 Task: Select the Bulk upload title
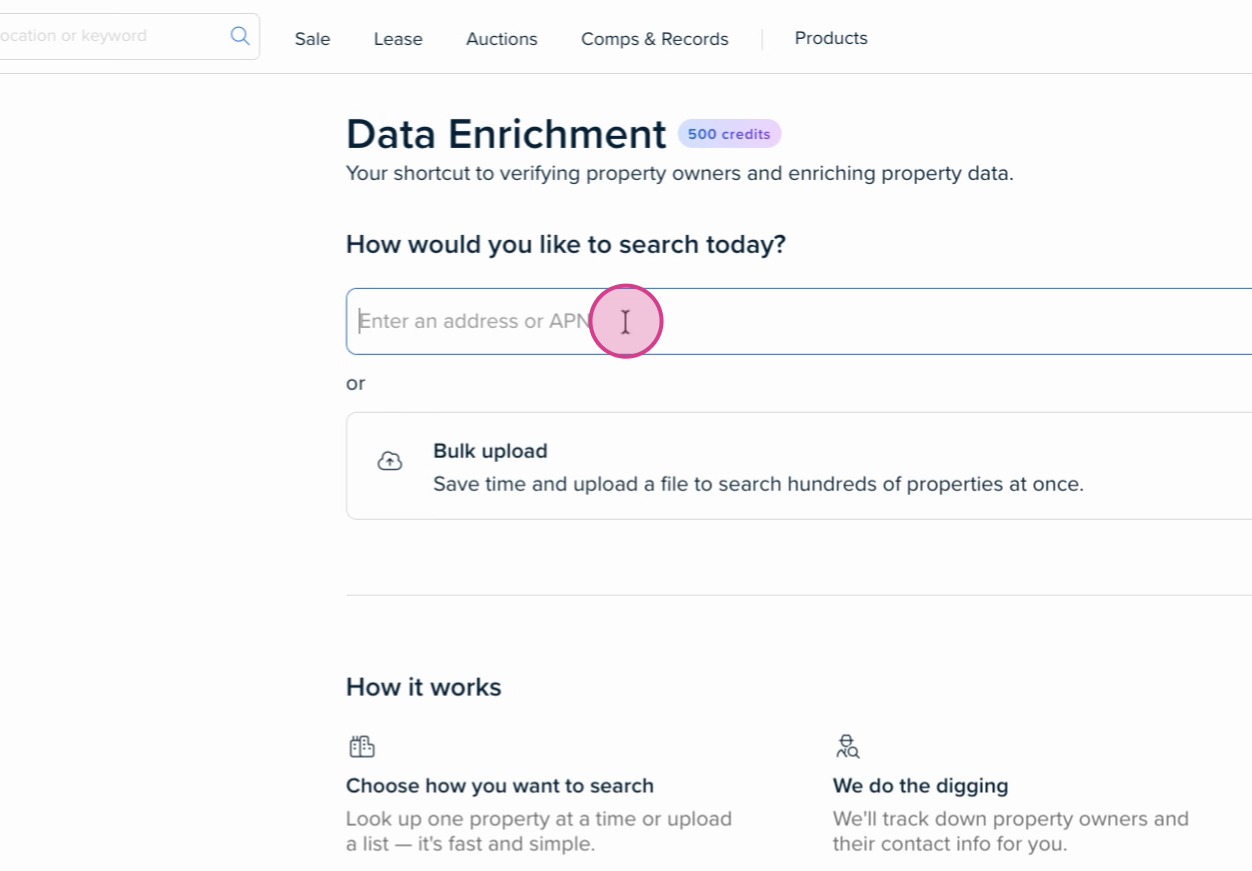490,451
